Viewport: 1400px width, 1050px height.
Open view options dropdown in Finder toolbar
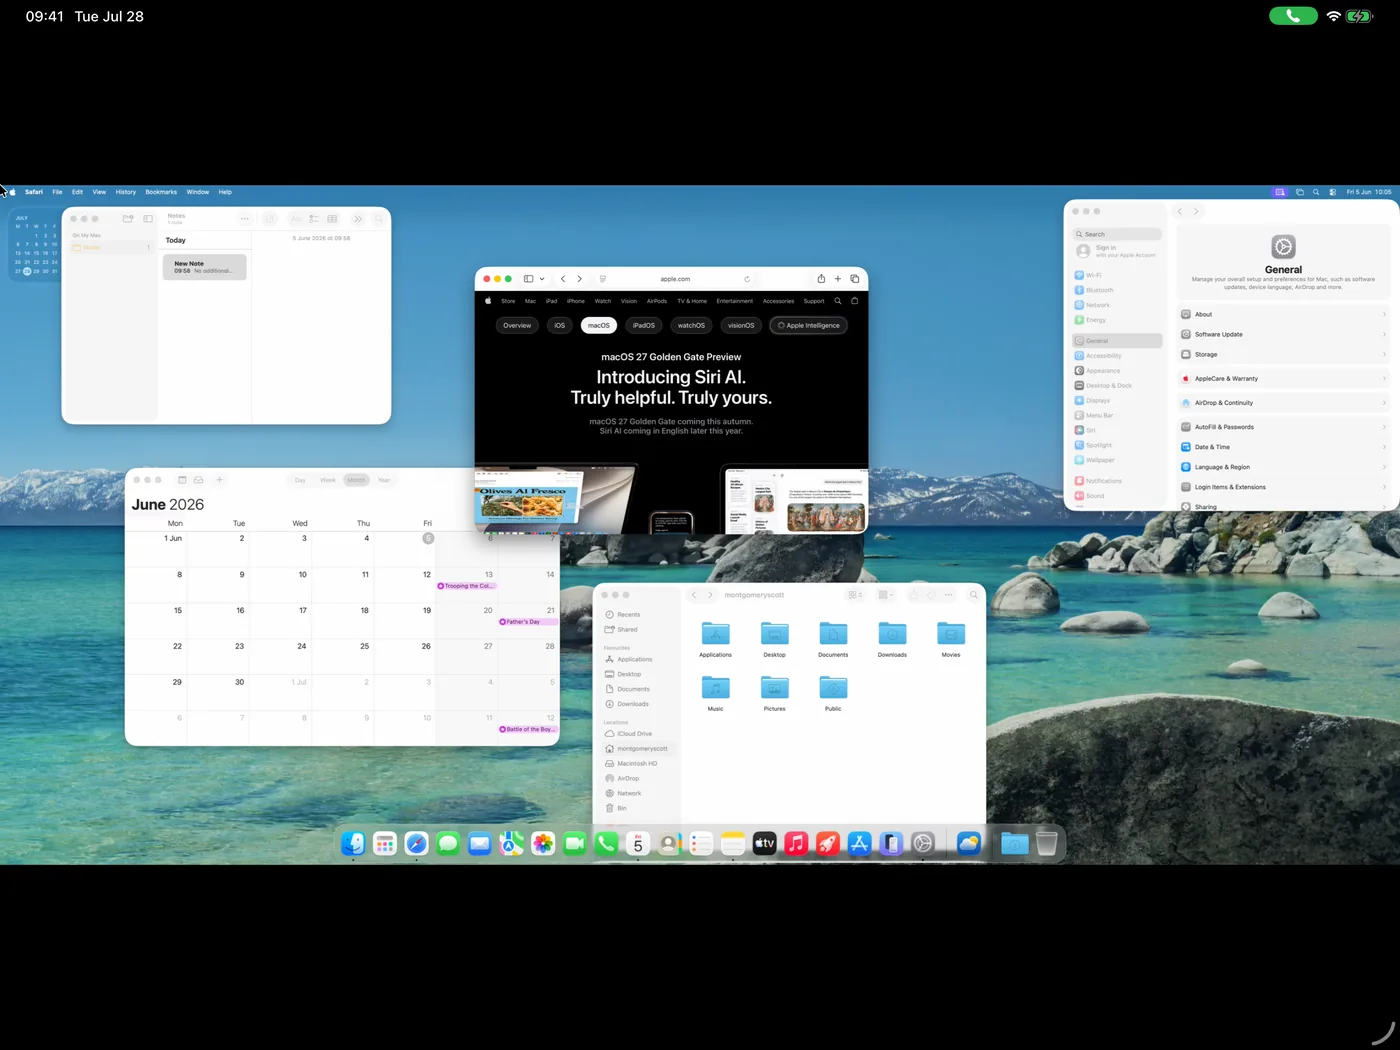coord(855,595)
